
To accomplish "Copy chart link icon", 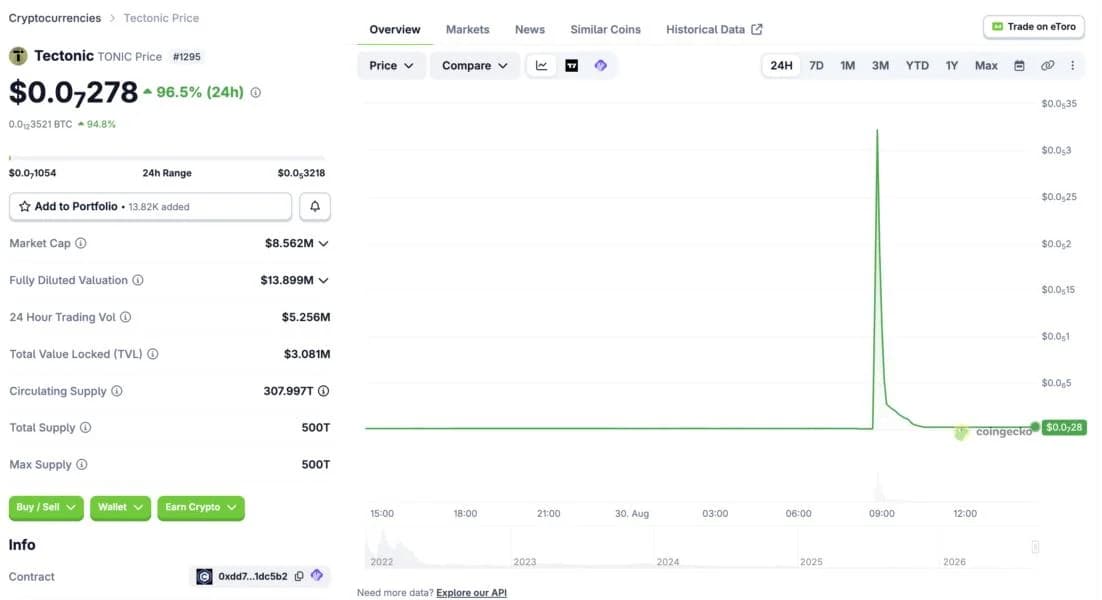I will [x=1047, y=65].
